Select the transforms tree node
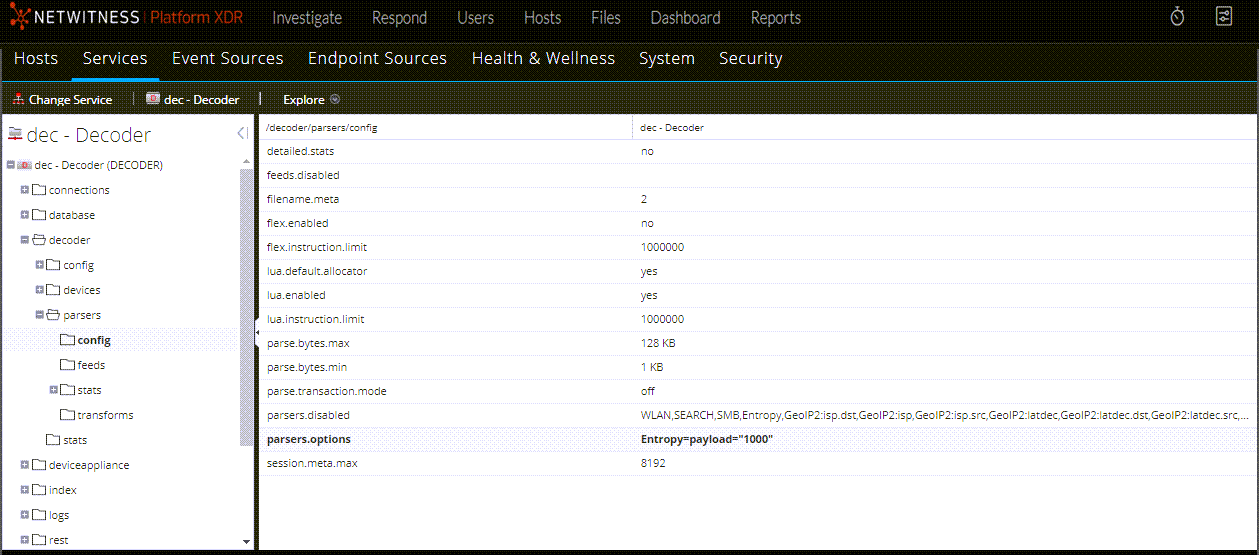The width and height of the screenshot is (1259, 555). pos(105,415)
